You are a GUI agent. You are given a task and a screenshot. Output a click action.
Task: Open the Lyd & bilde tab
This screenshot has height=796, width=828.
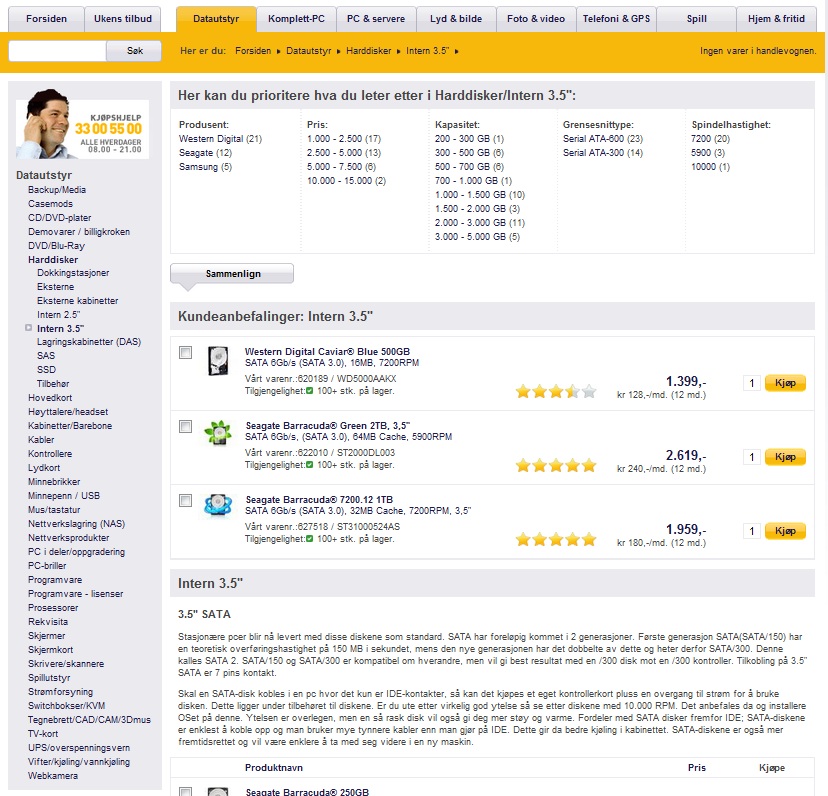coord(456,19)
